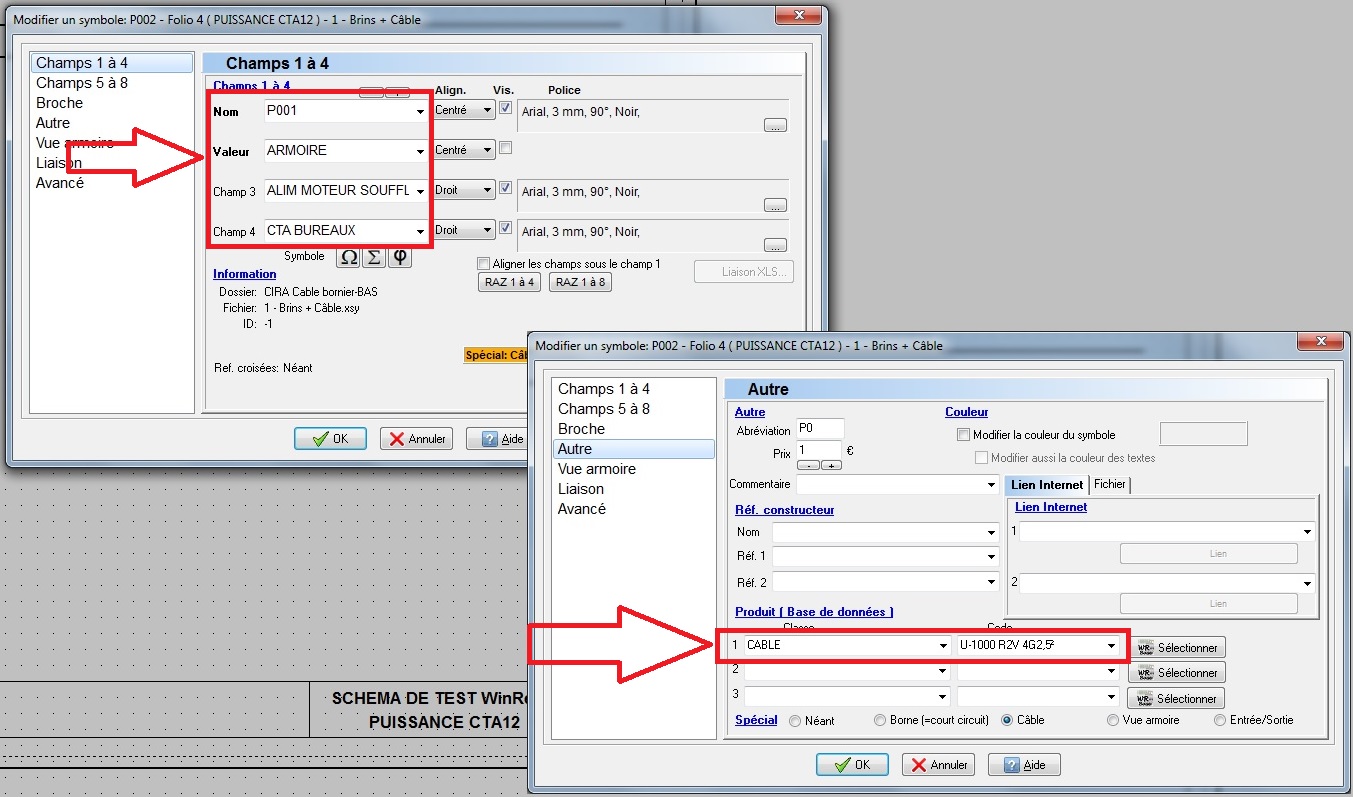1353x797 pixels.
Task: Open font settings for the Champ 4 field
Action: [x=775, y=245]
